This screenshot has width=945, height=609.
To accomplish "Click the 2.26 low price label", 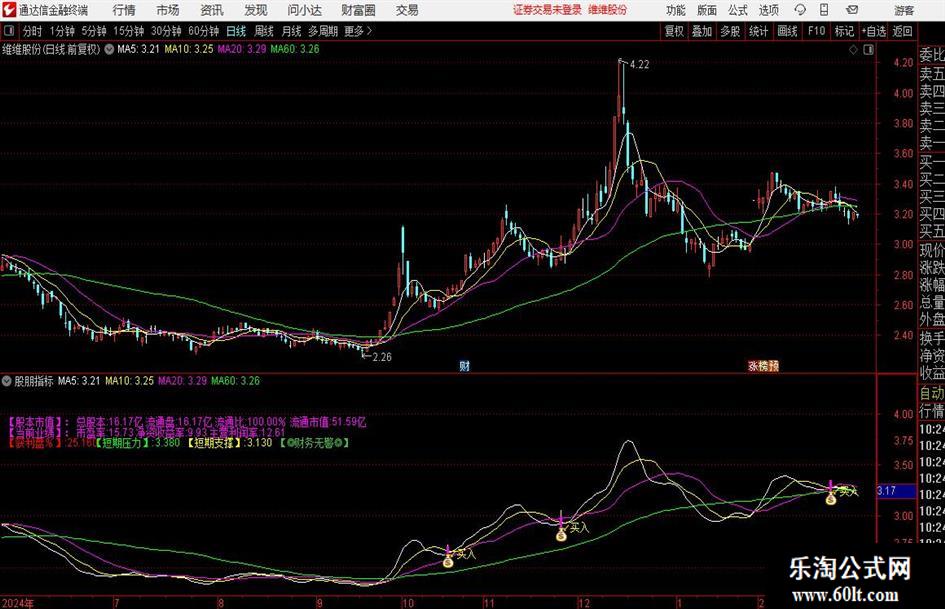I will (x=382, y=356).
